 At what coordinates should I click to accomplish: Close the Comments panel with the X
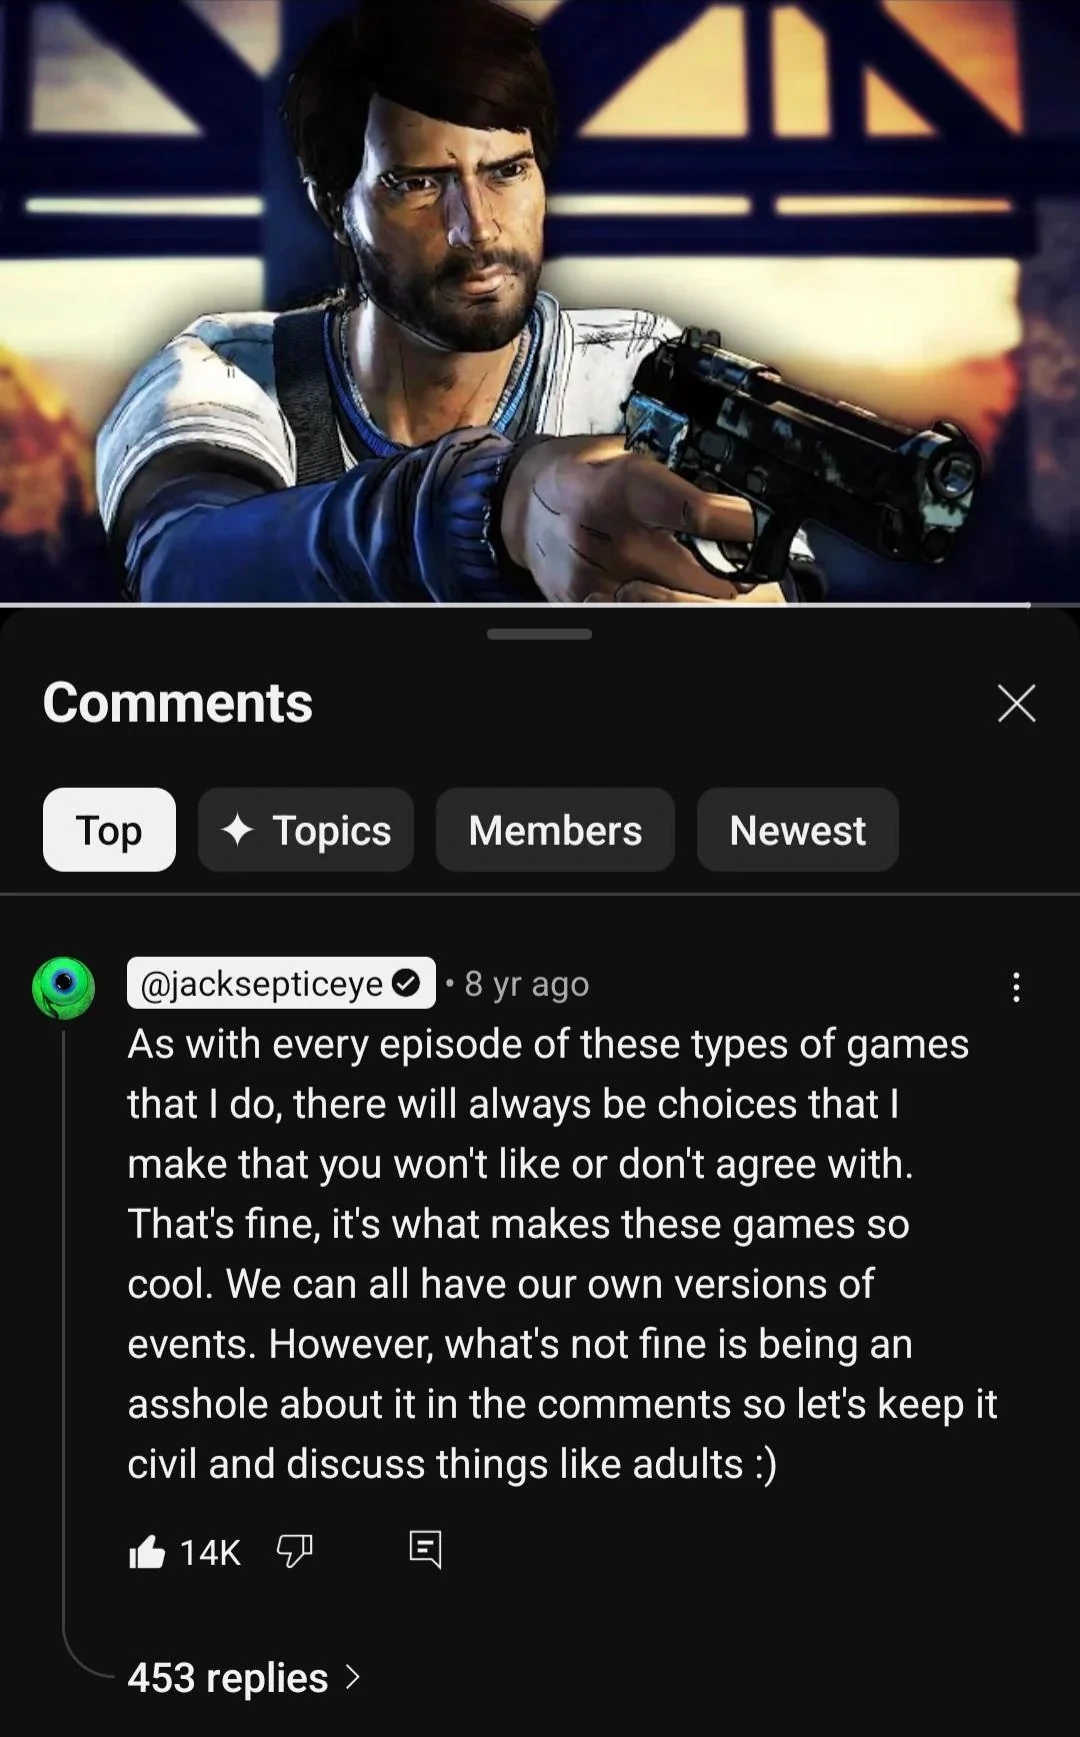[1016, 704]
